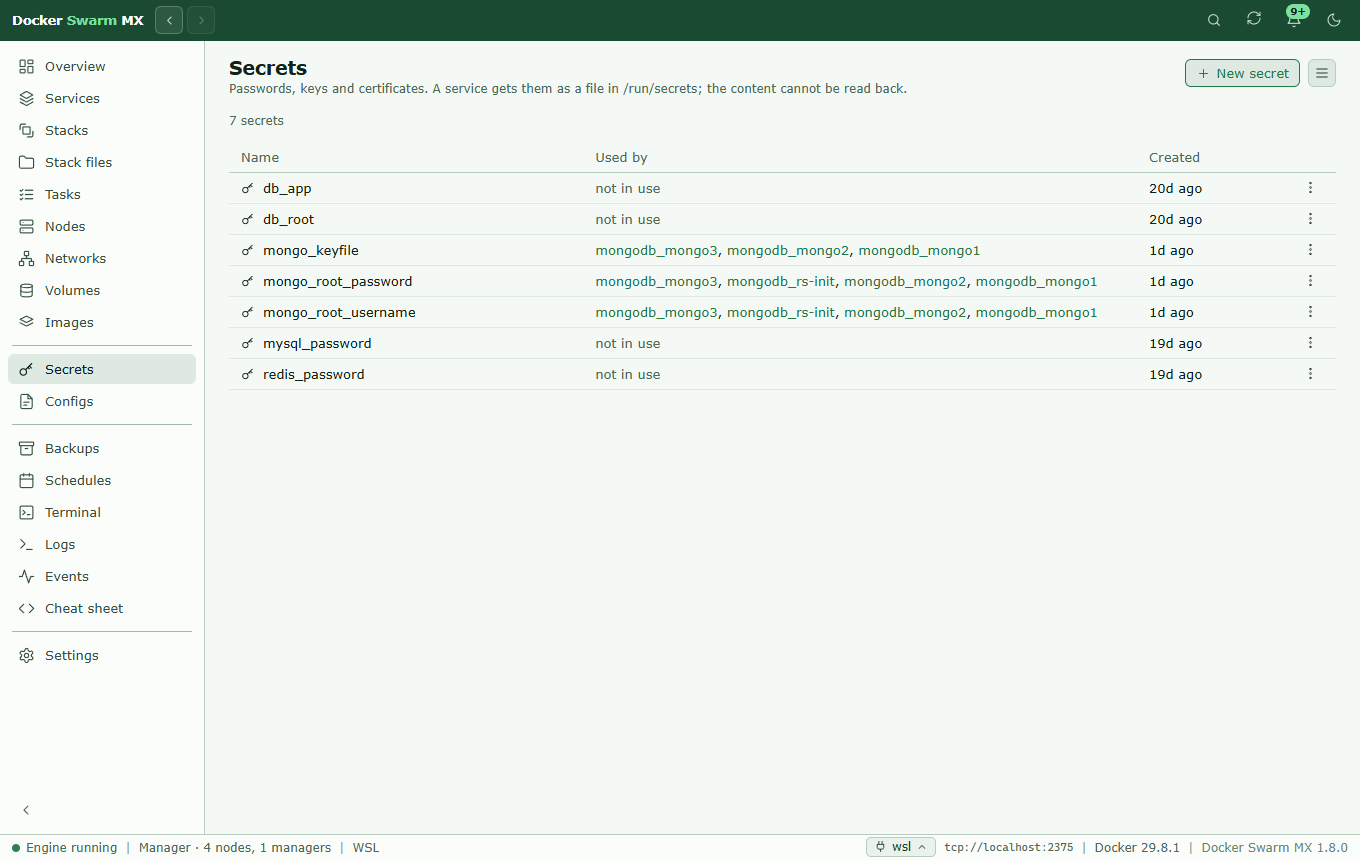Click the Schedules icon in the sidebar
Viewport: 1360px width, 860px height.
[27, 480]
